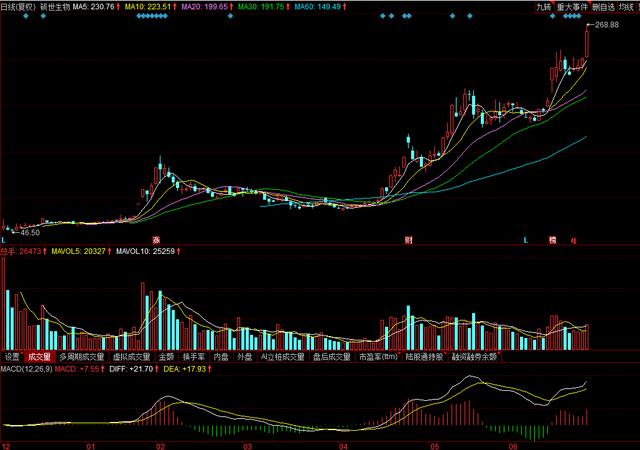The height and width of the screenshot is (450, 640).
Task: Open 设置 indicator settings
Action: pyautogui.click(x=12, y=356)
